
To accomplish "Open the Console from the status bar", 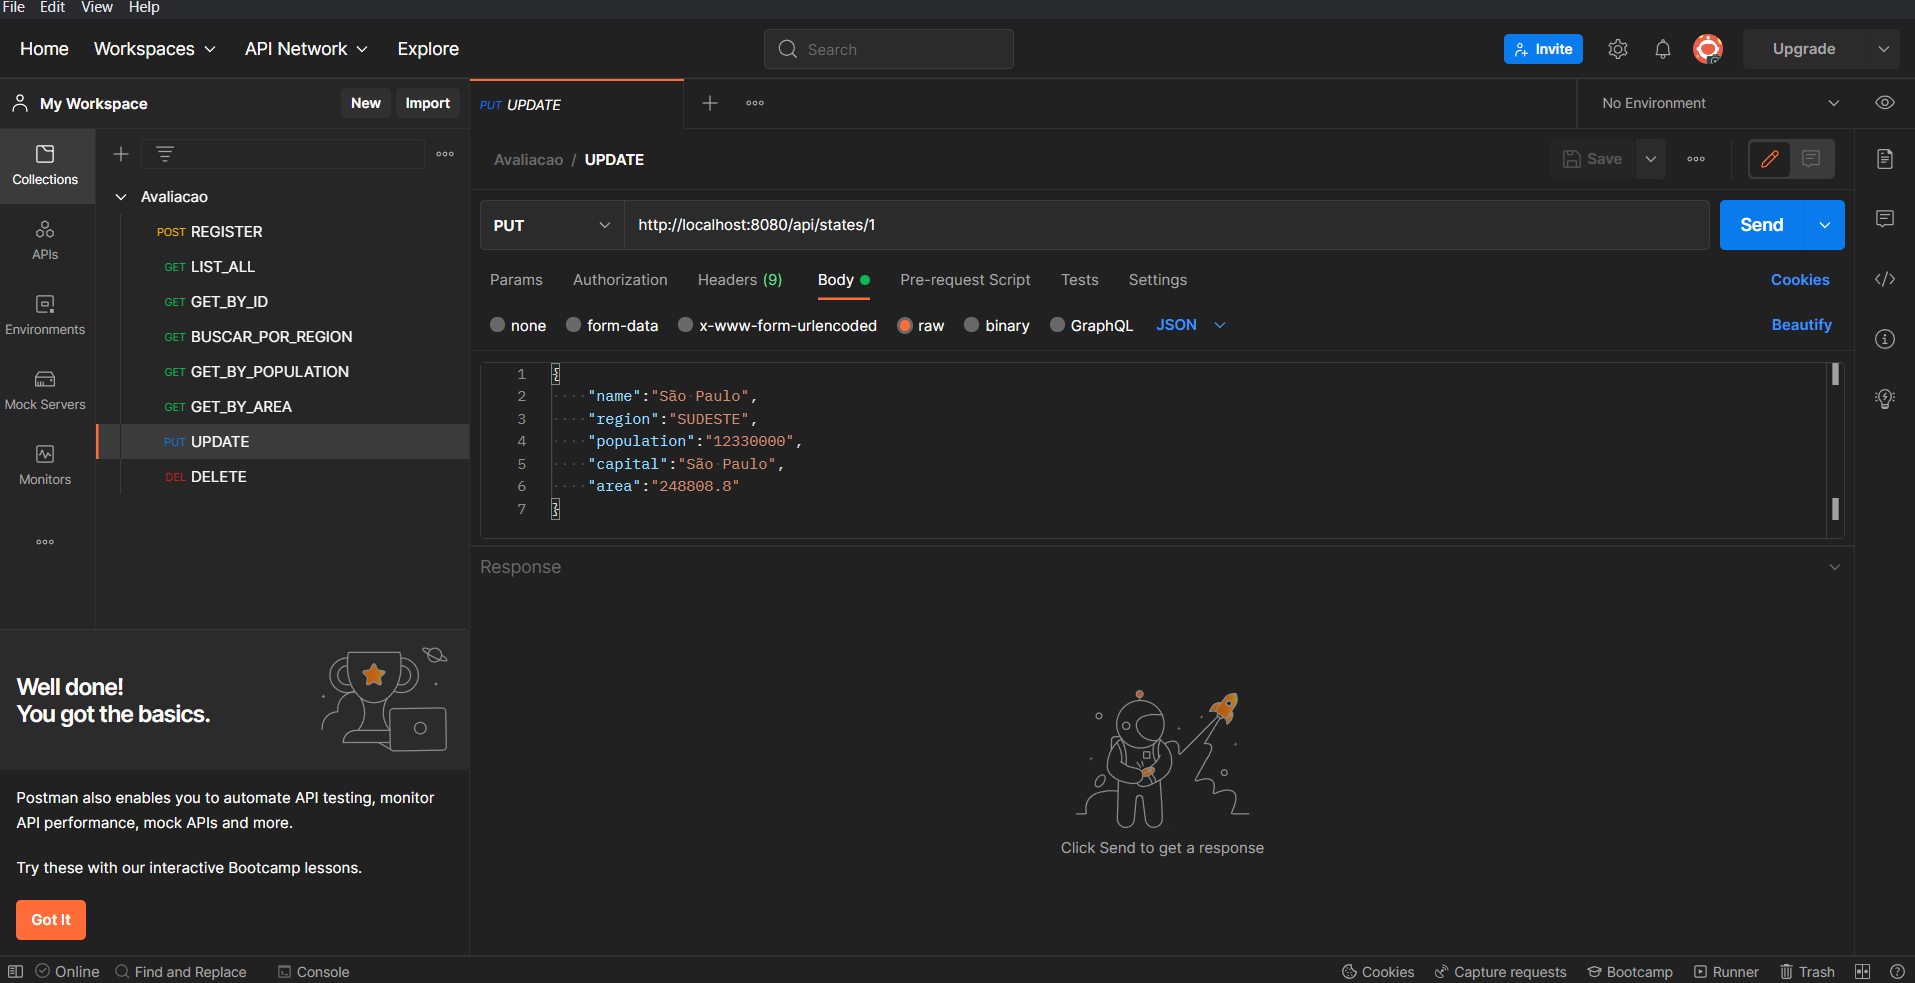I will 313,971.
